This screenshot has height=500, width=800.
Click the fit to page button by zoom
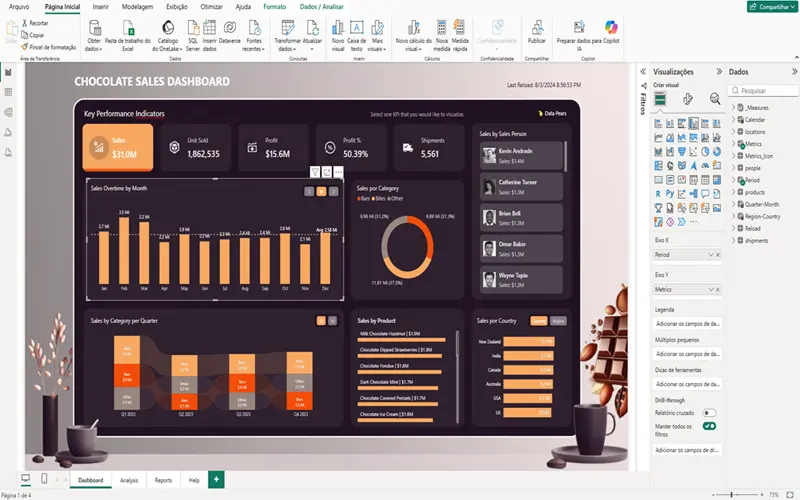coord(790,495)
